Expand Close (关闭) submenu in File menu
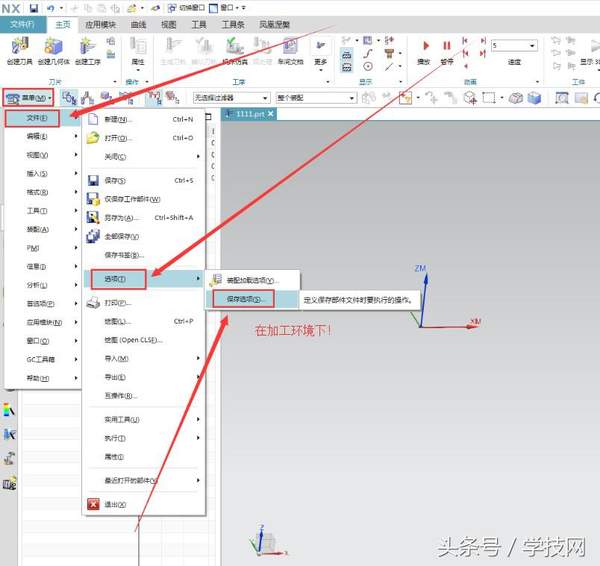This screenshot has height=566, width=600. click(143, 157)
